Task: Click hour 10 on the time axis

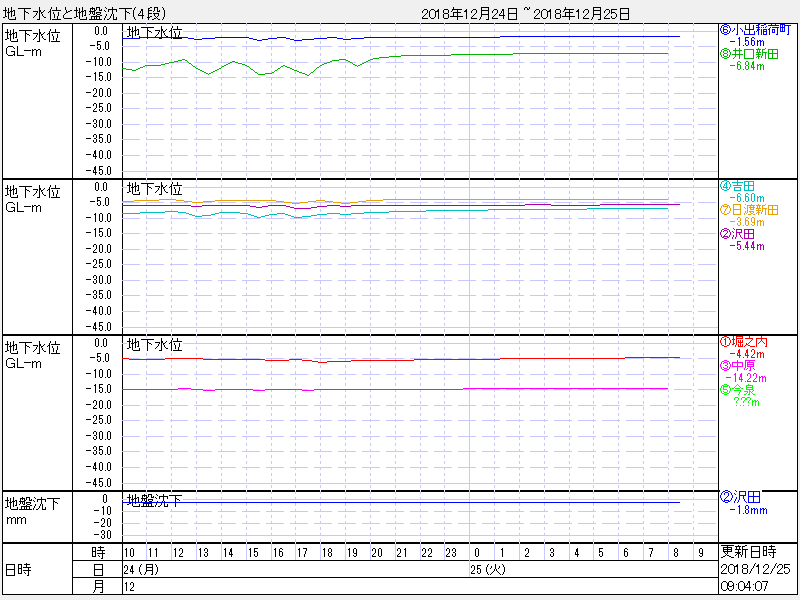Action: point(129,552)
